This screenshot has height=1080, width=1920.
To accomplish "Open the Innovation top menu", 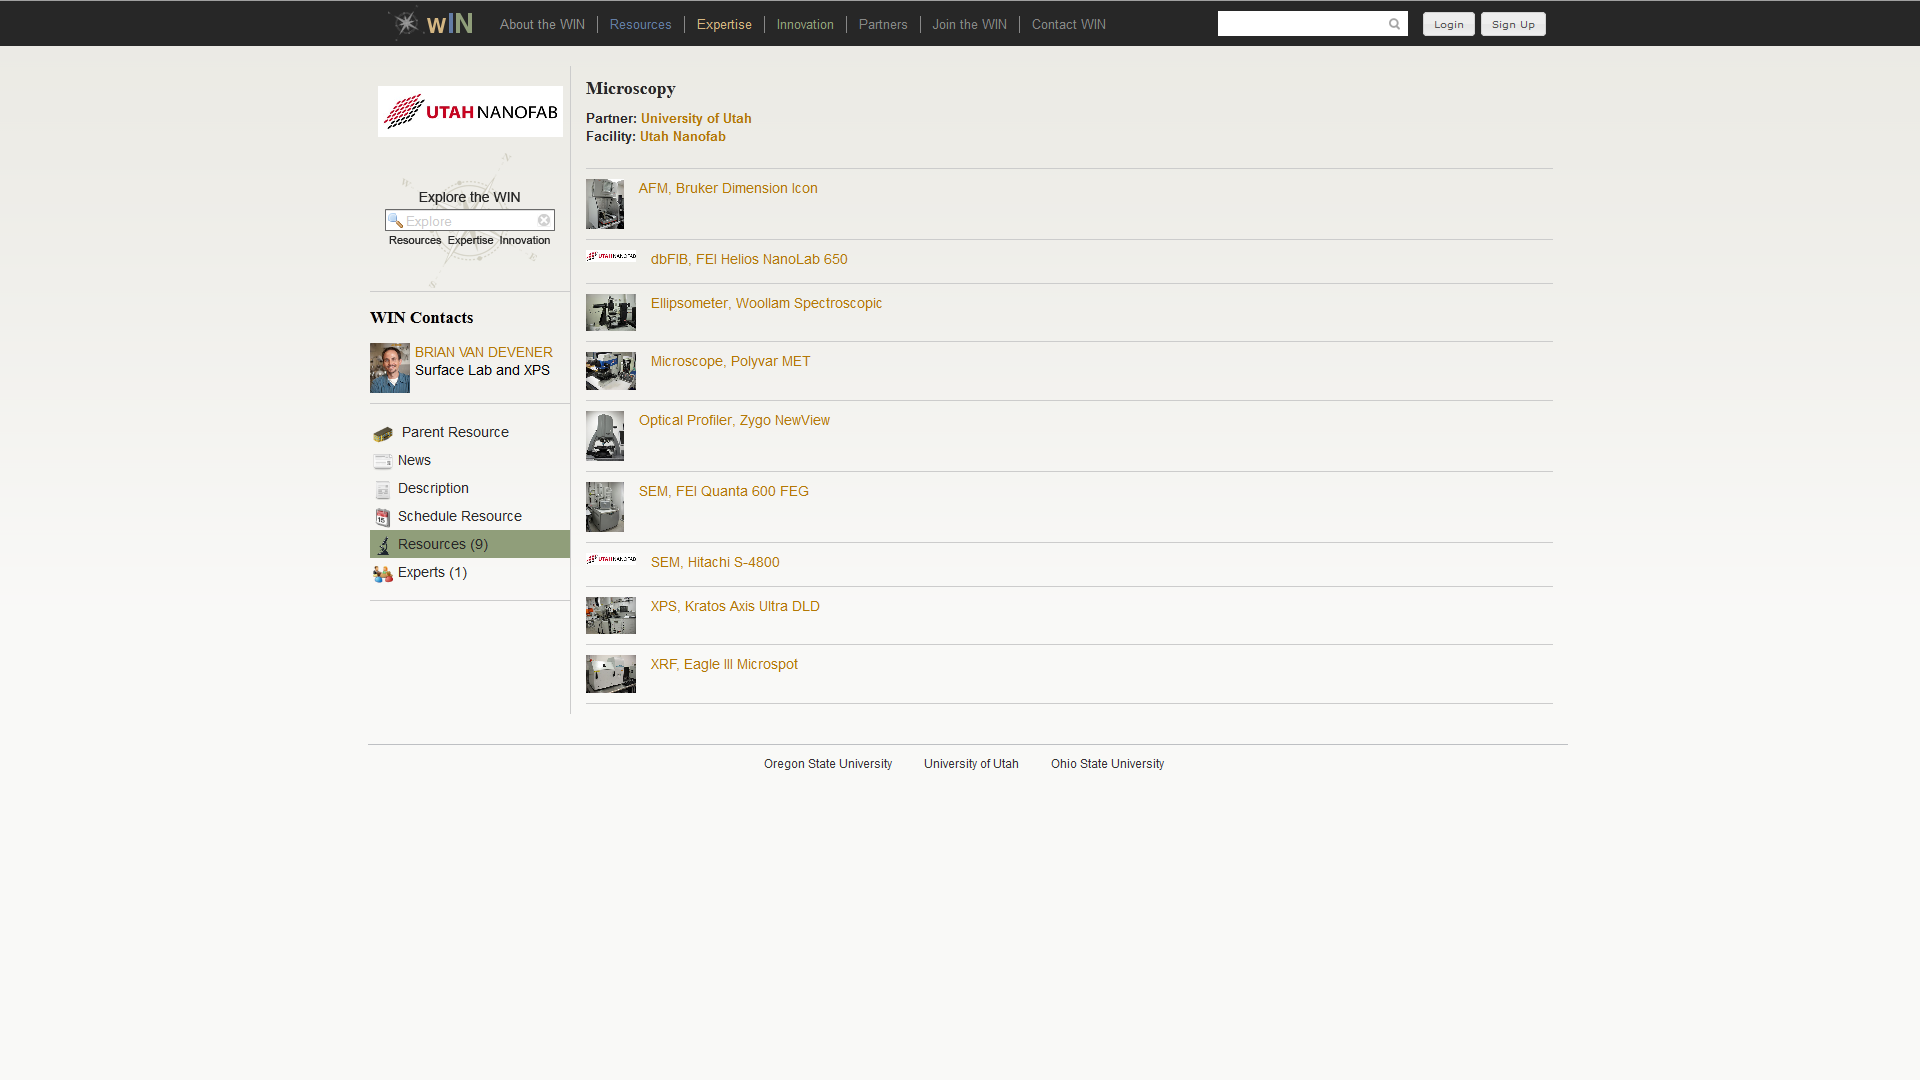I will [805, 24].
